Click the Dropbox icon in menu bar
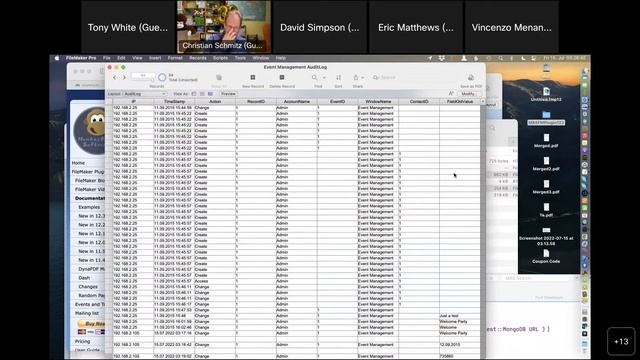The height and width of the screenshot is (360, 640). tap(441, 58)
